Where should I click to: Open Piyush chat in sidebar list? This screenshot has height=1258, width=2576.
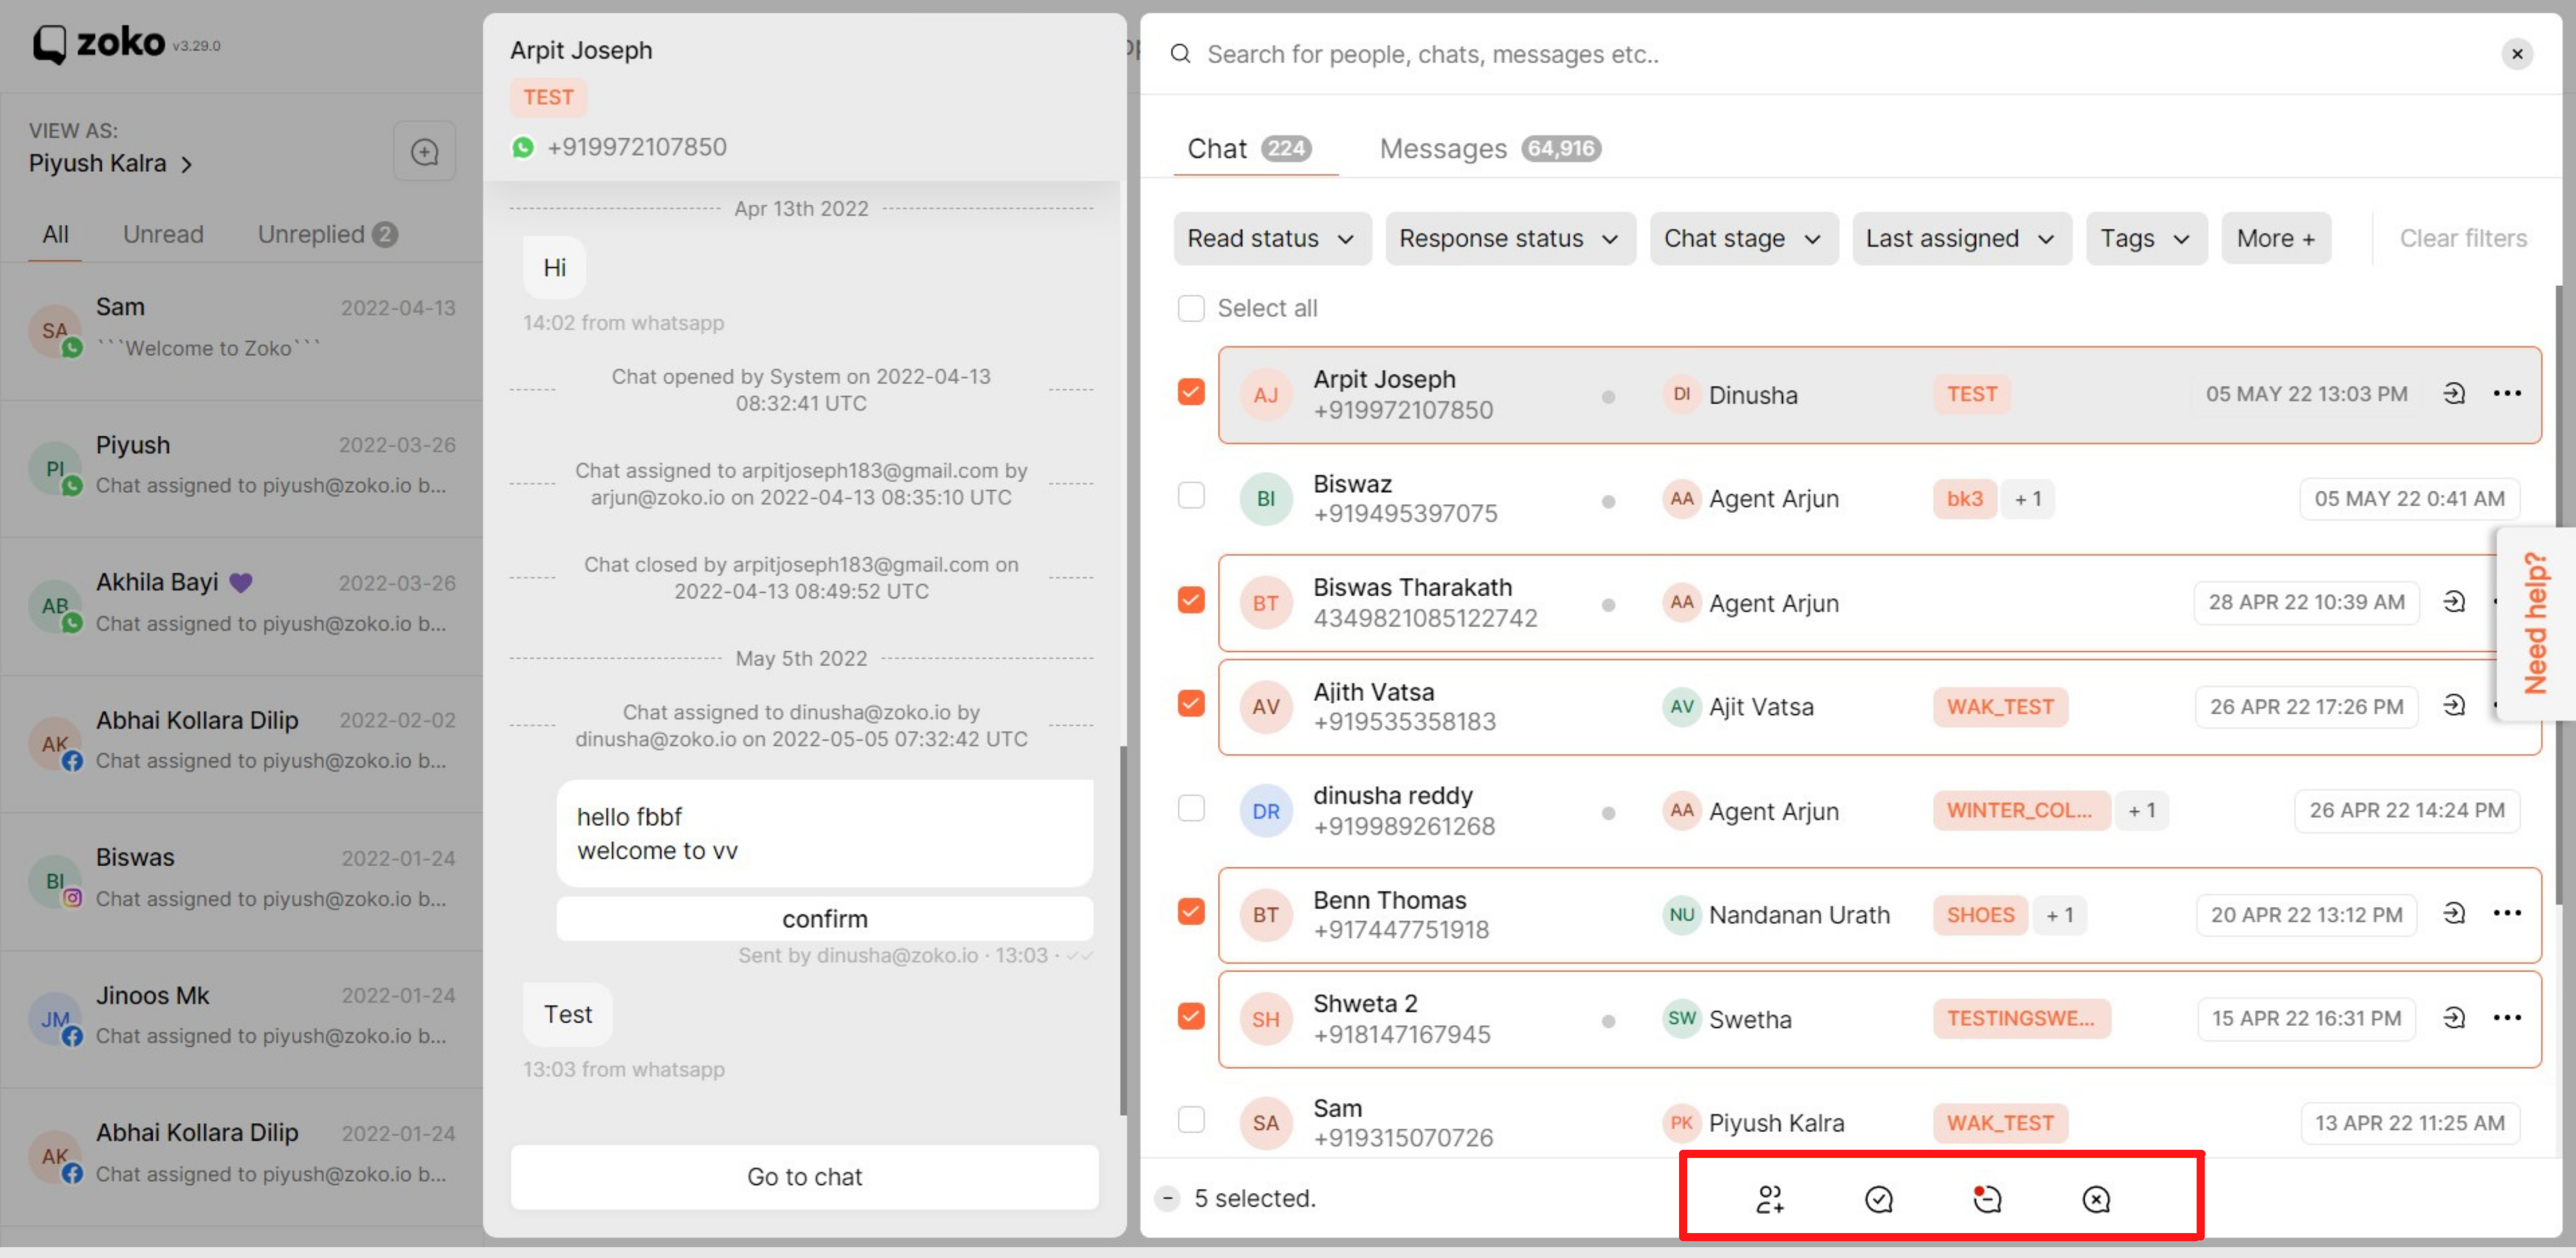coord(241,468)
